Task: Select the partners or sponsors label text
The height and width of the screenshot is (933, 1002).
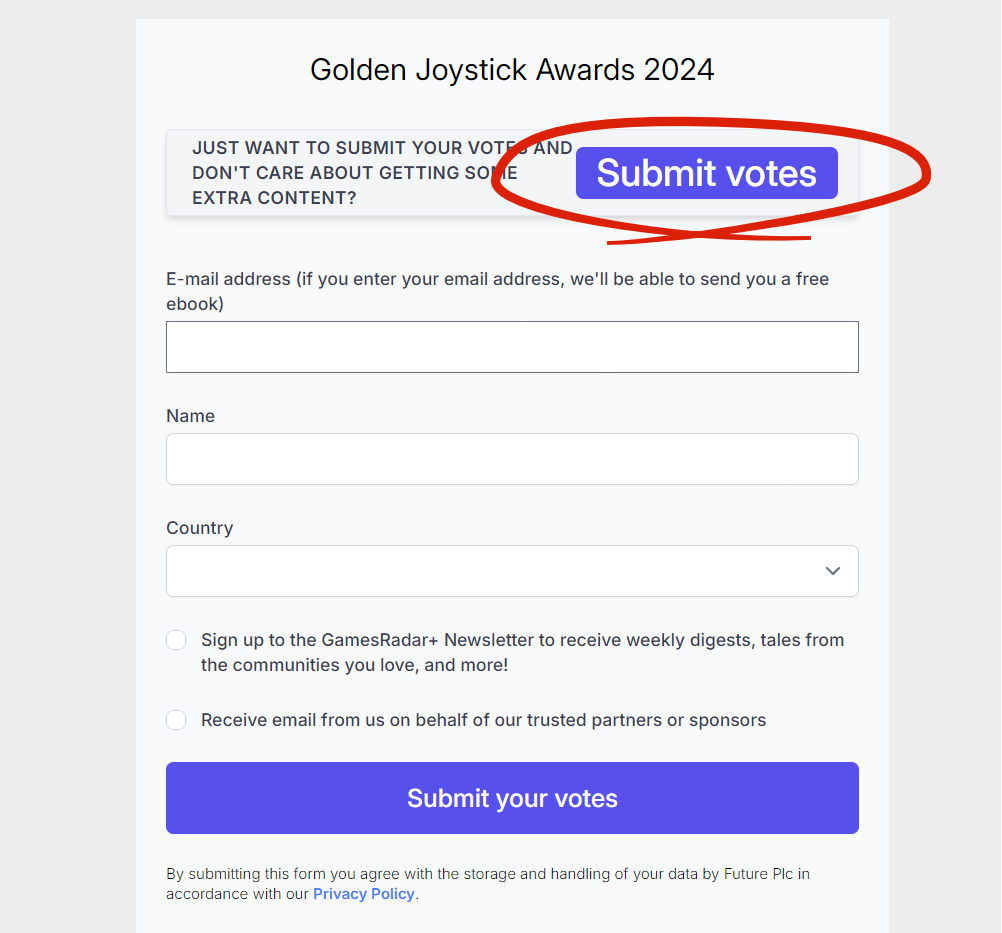Action: 483,720
